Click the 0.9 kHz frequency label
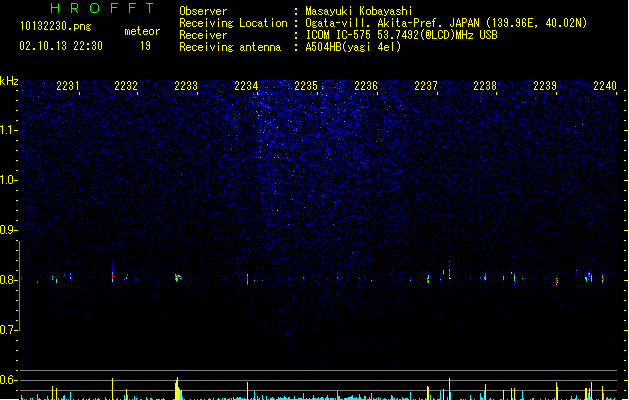 pyautogui.click(x=8, y=230)
